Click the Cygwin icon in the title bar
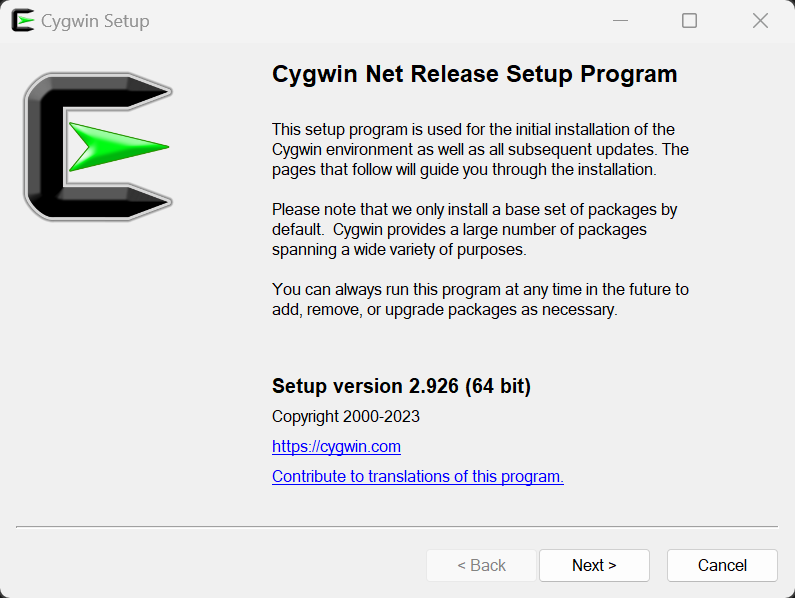The image size is (795, 598). [22, 21]
